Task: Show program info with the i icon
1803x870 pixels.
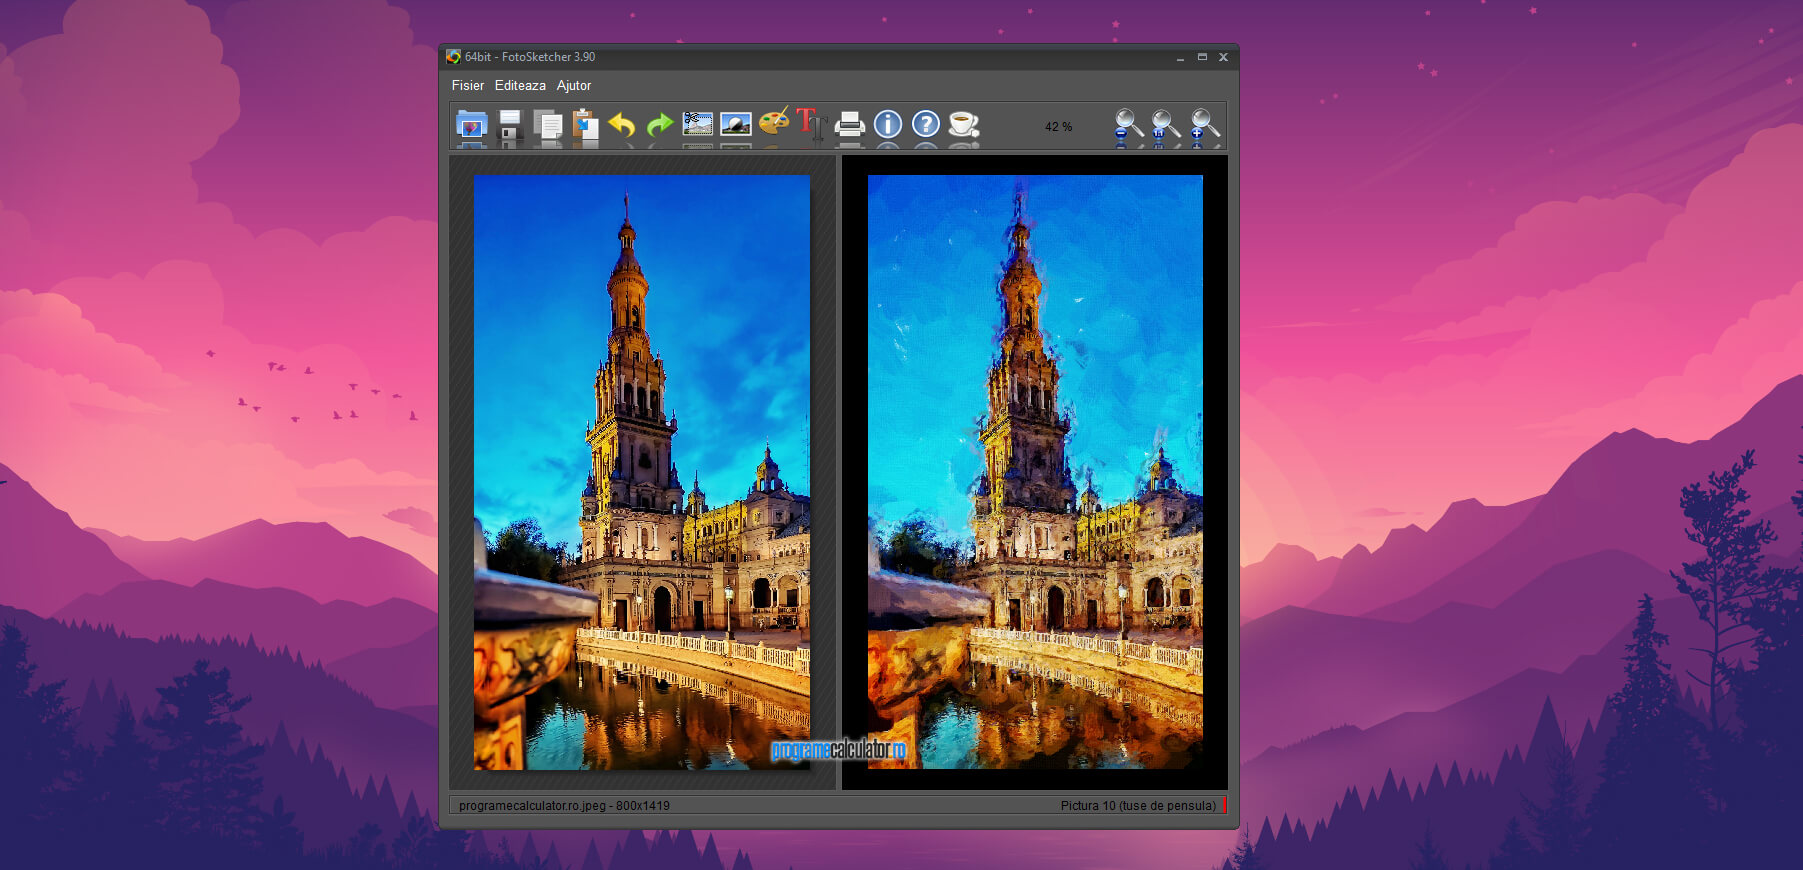Action: click(888, 124)
